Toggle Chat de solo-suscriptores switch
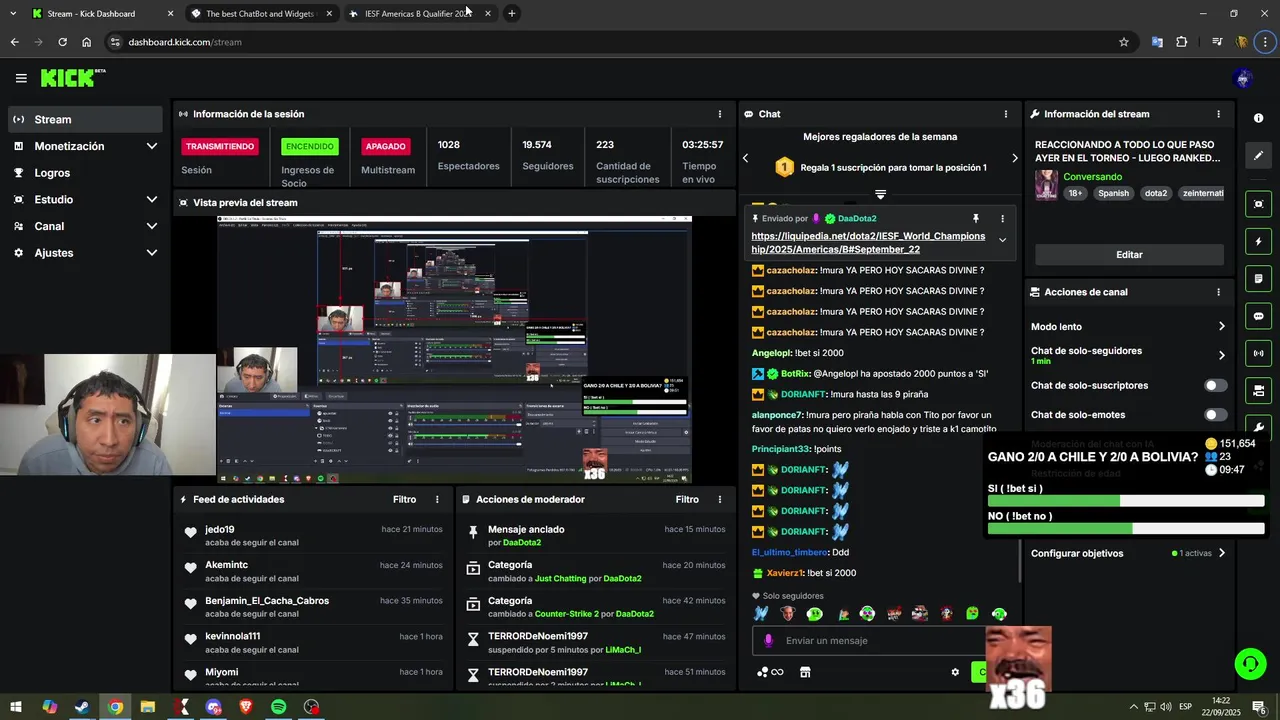The width and height of the screenshot is (1280, 720). point(1215,385)
